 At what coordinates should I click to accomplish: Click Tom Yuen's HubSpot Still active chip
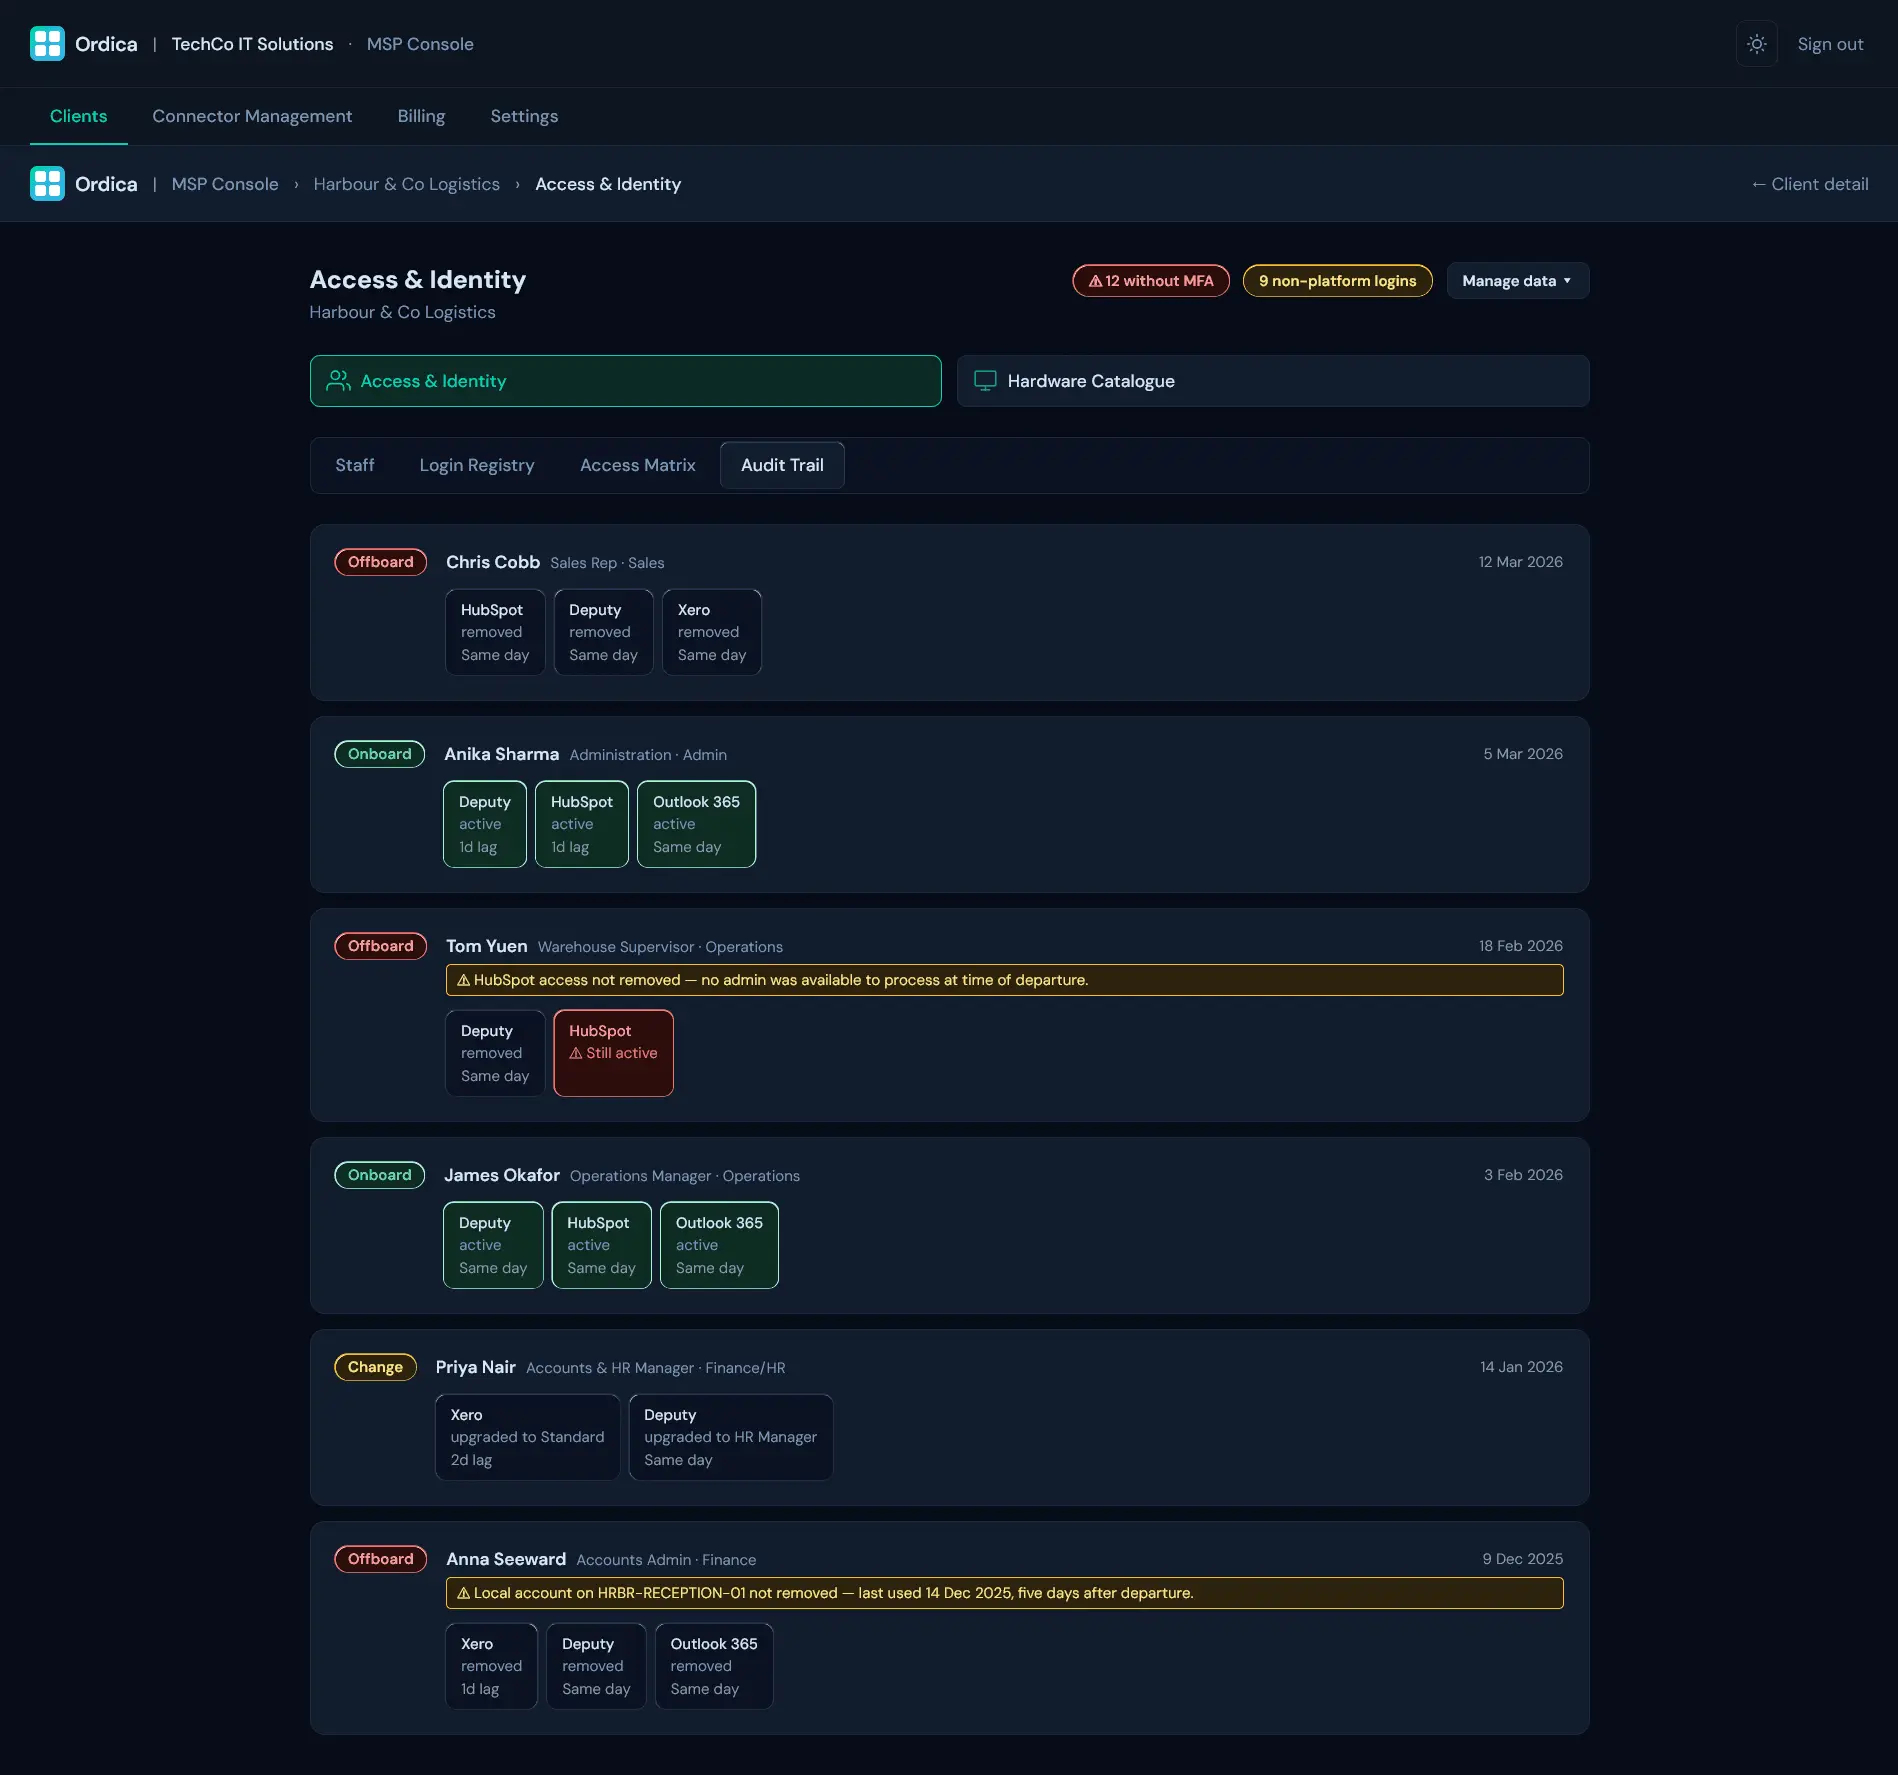click(613, 1053)
